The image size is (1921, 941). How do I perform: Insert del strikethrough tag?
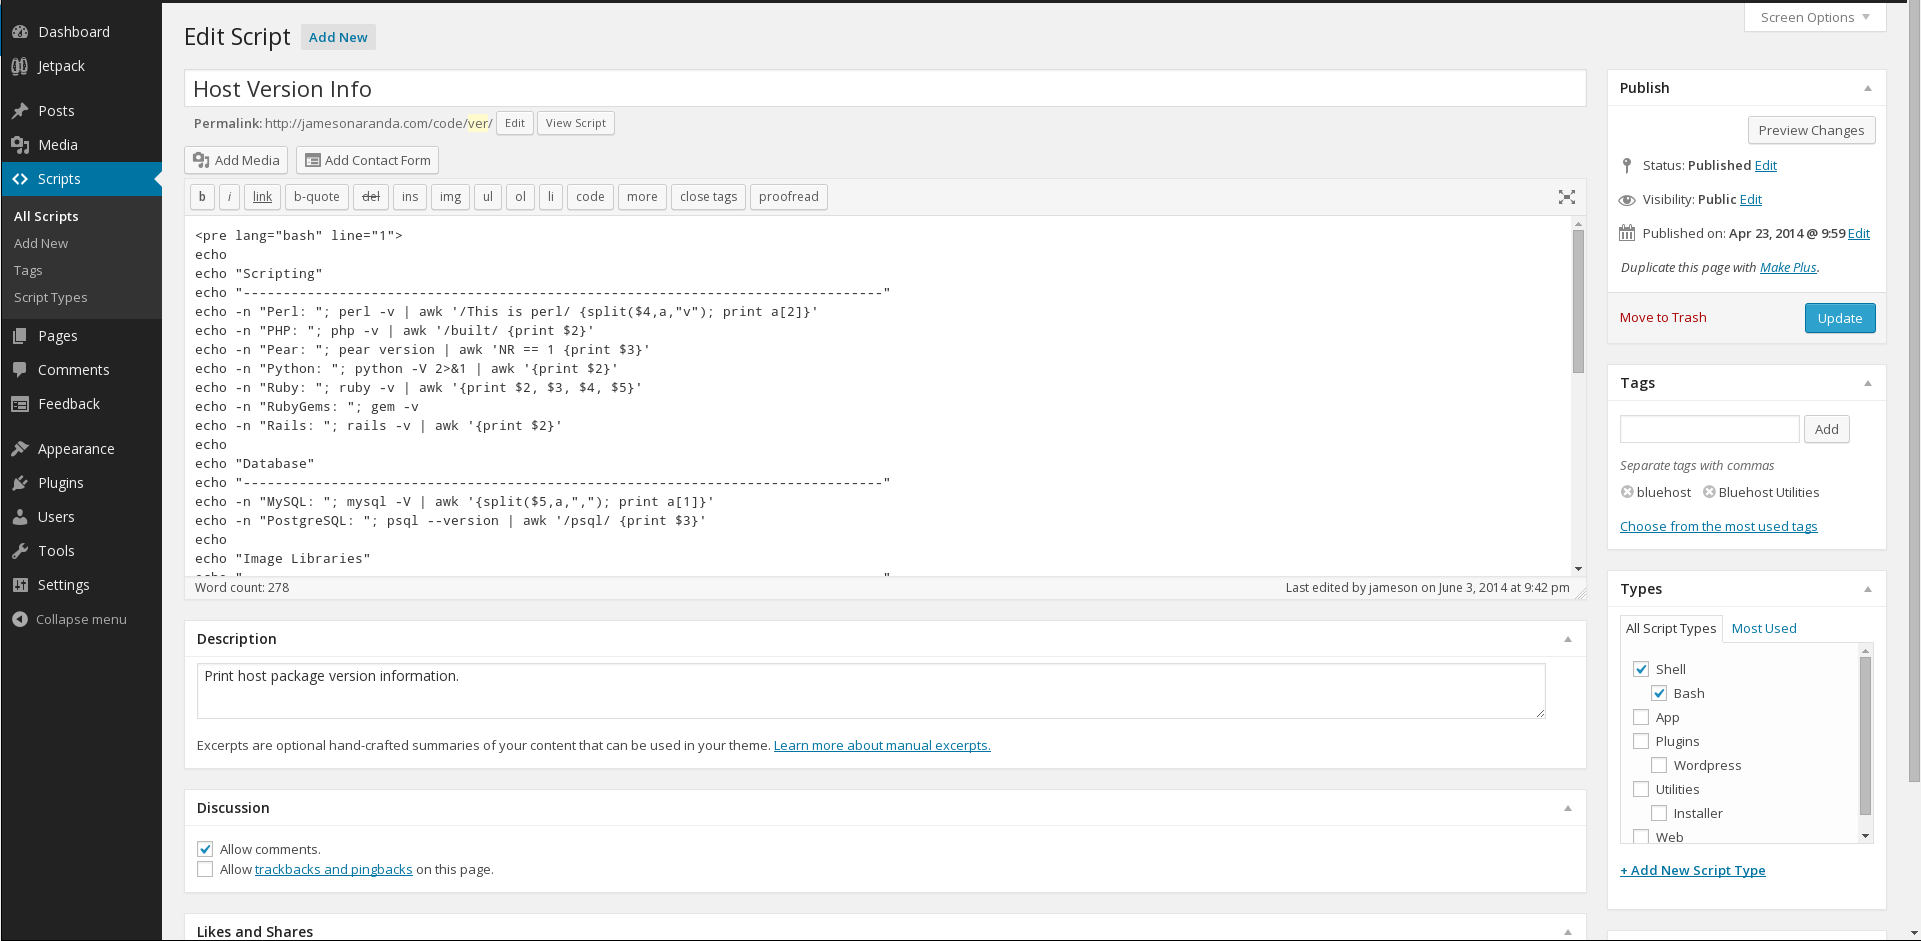tap(371, 197)
